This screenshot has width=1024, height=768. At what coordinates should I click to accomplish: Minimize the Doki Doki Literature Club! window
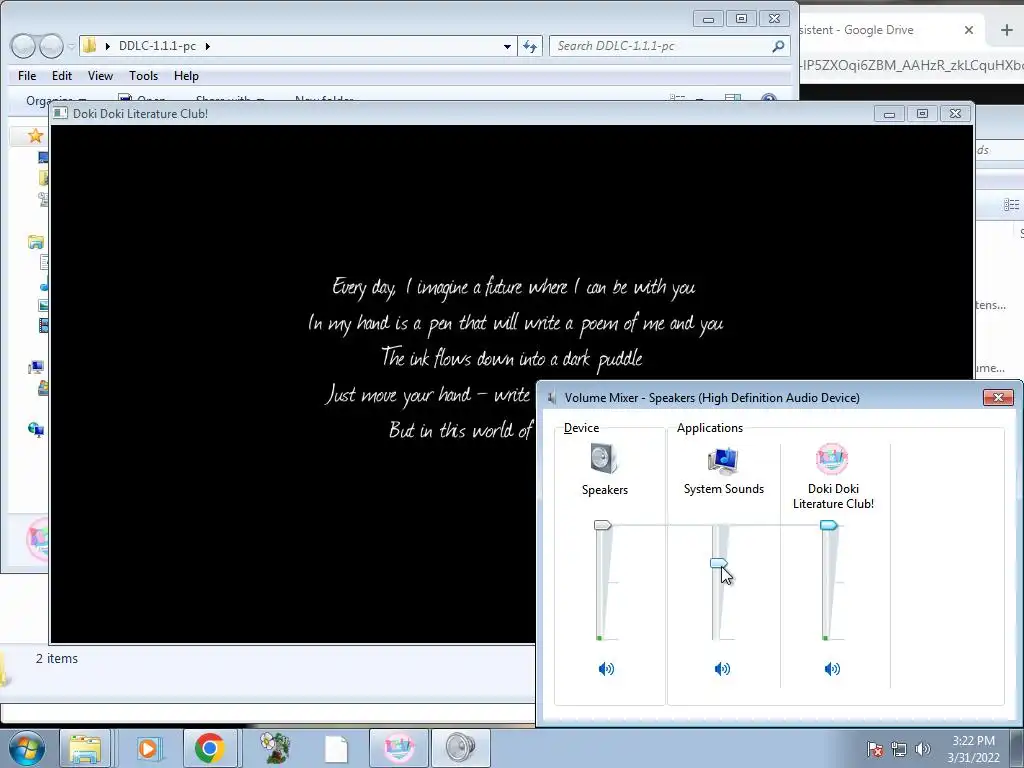pyautogui.click(x=889, y=114)
